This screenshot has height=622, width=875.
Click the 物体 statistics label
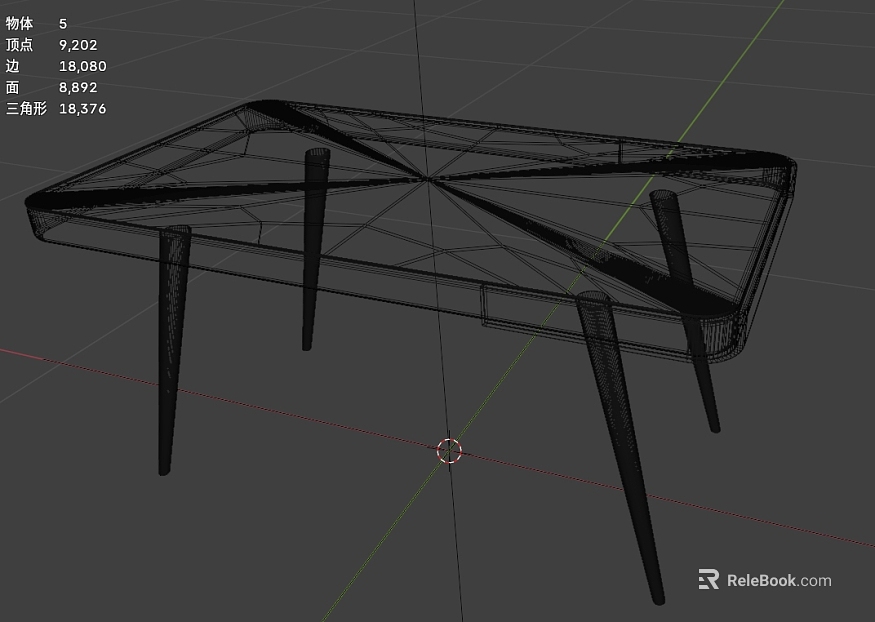click(x=20, y=23)
